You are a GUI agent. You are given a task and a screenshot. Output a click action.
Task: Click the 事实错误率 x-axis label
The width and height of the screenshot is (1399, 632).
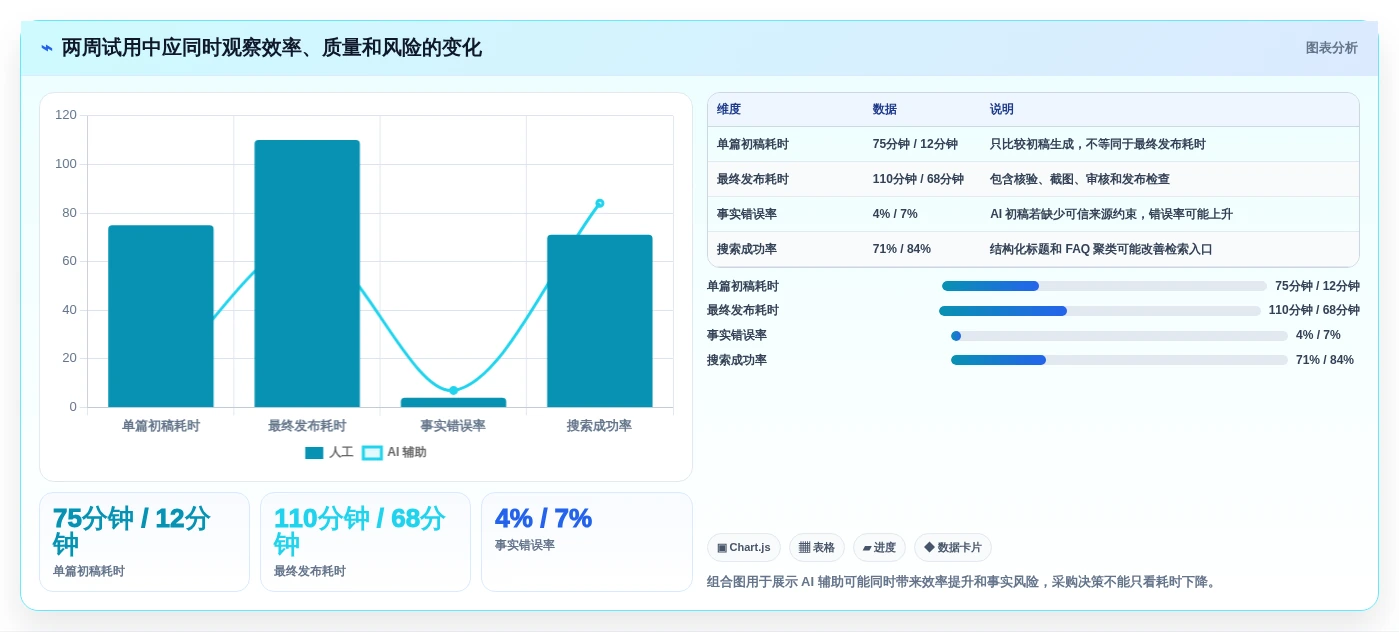453,426
